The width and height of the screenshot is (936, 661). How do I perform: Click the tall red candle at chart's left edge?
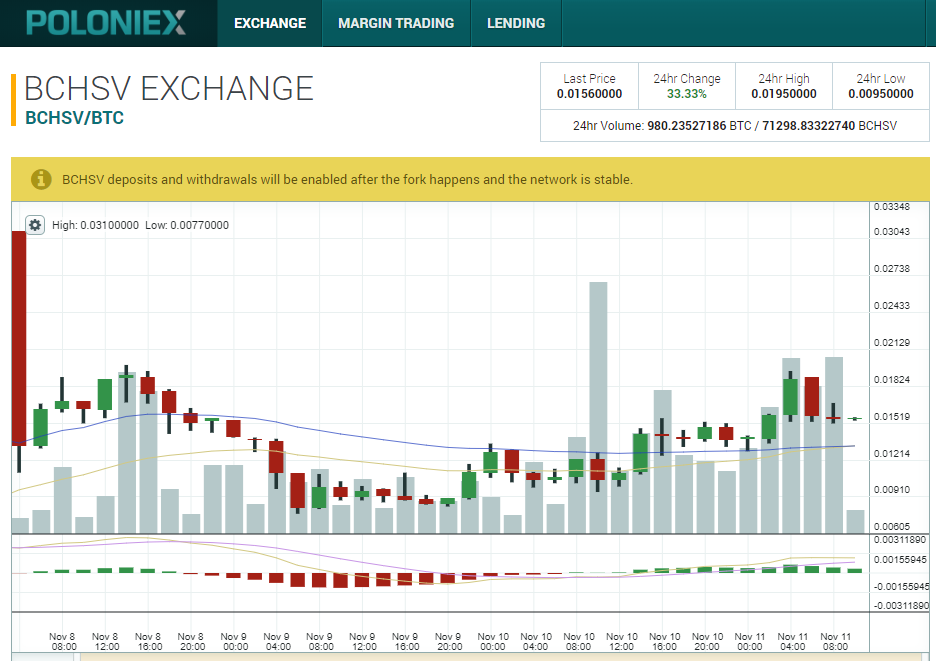pos(18,337)
